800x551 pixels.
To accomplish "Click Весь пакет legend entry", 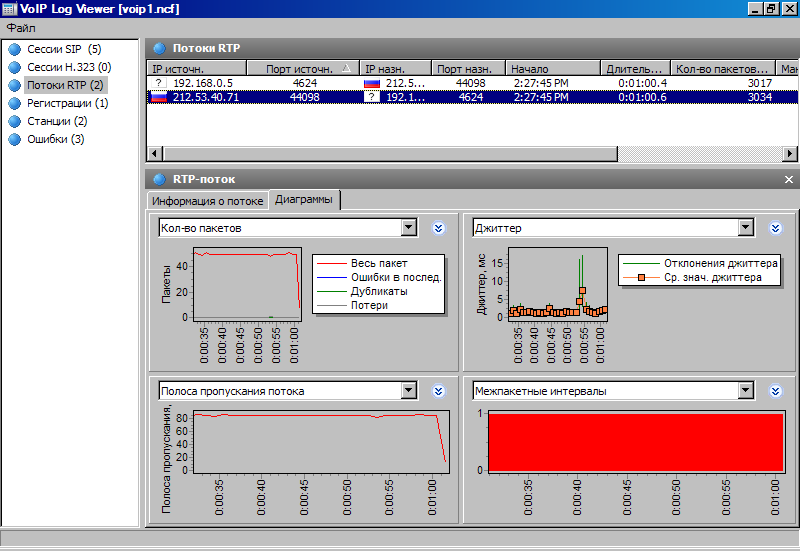I will [x=379, y=263].
